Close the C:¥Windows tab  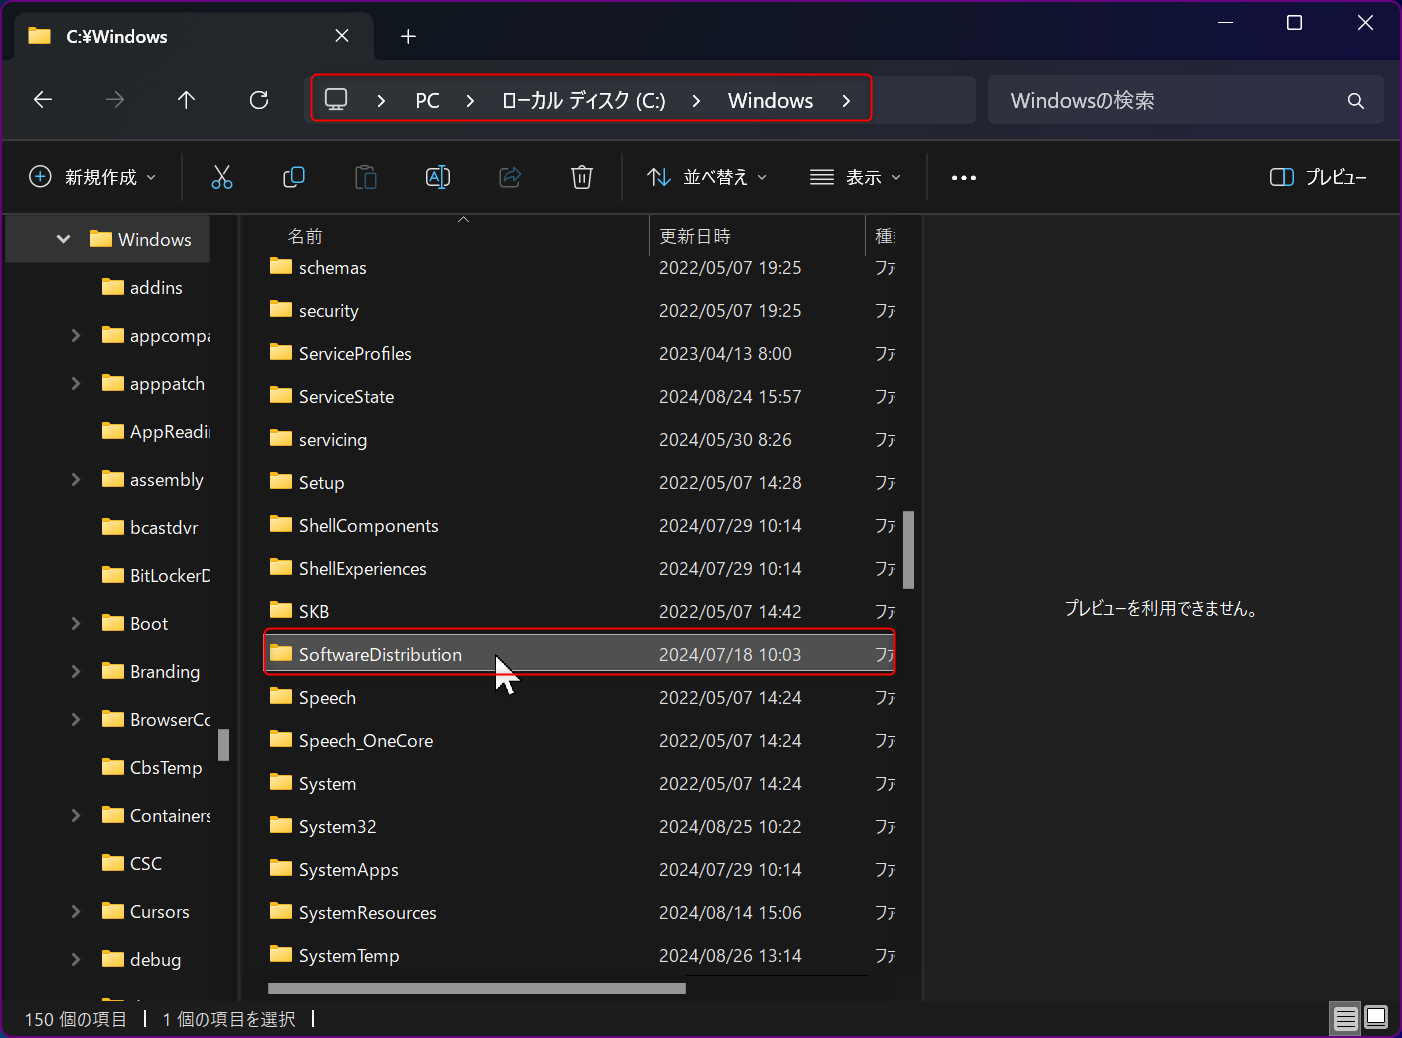pos(342,36)
